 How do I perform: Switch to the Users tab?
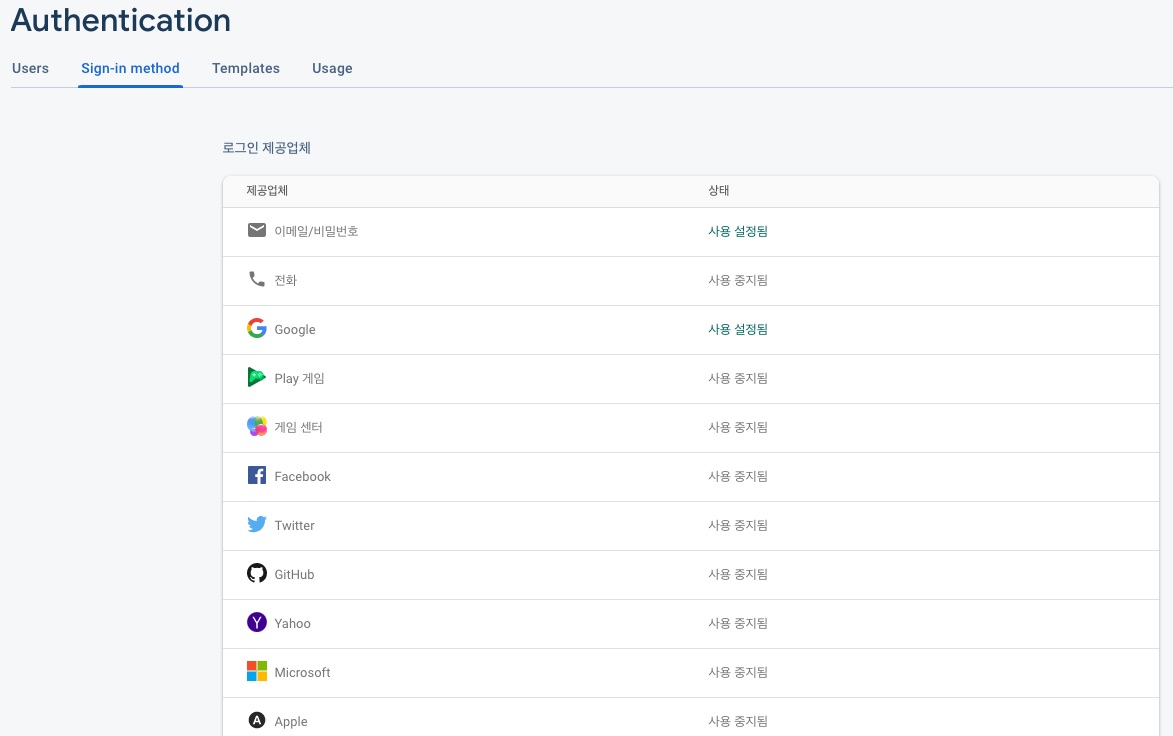point(30,69)
